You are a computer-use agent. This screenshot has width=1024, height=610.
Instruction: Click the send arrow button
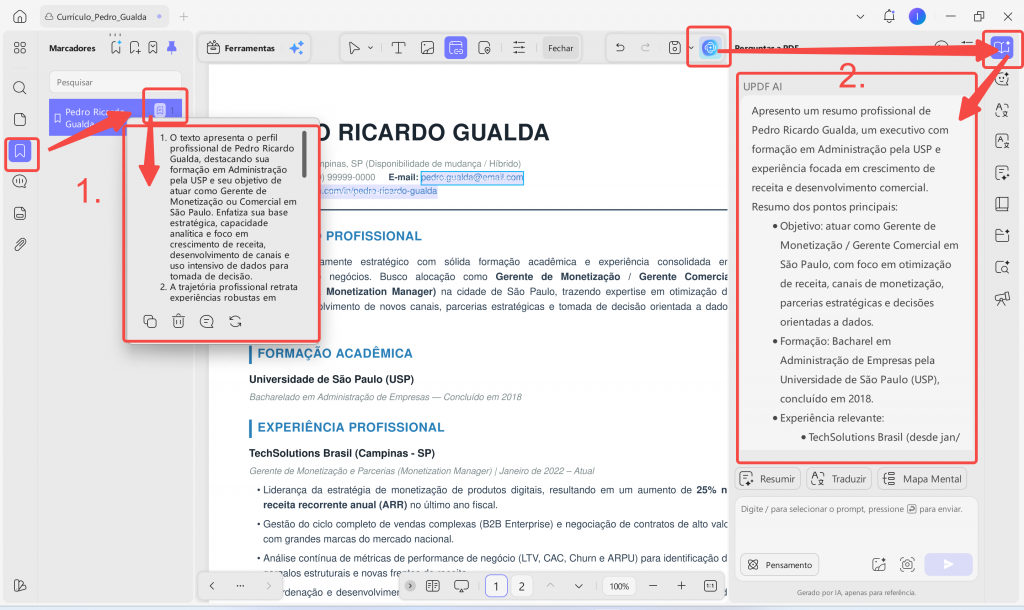pos(948,564)
